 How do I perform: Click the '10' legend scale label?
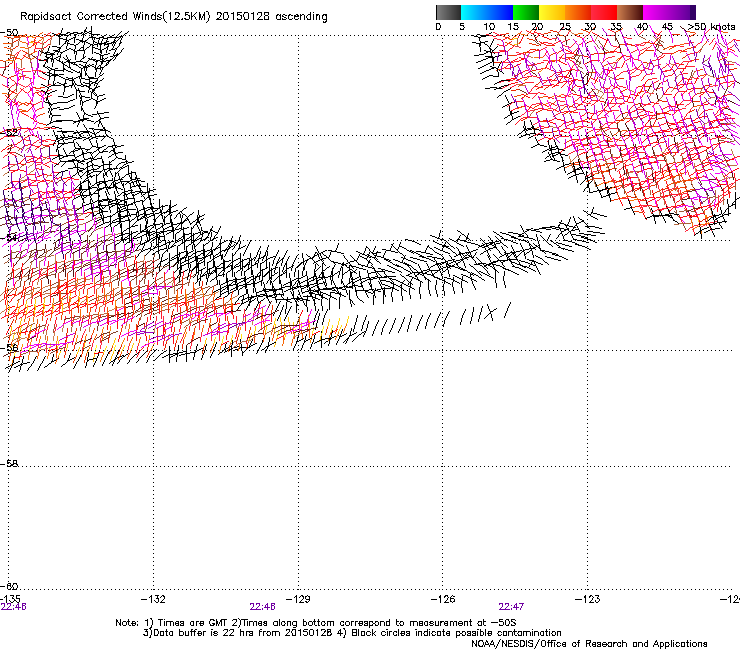(x=489, y=27)
